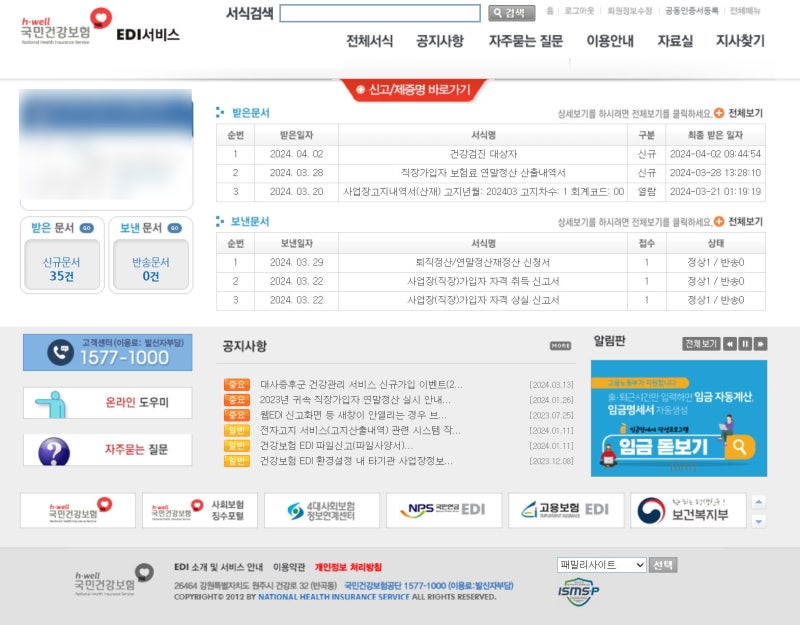Screen dimensions: 800x625
Task: Open notice 전자고지 서비스(고지산출내역) 관련 시스템
Action: coord(360,430)
